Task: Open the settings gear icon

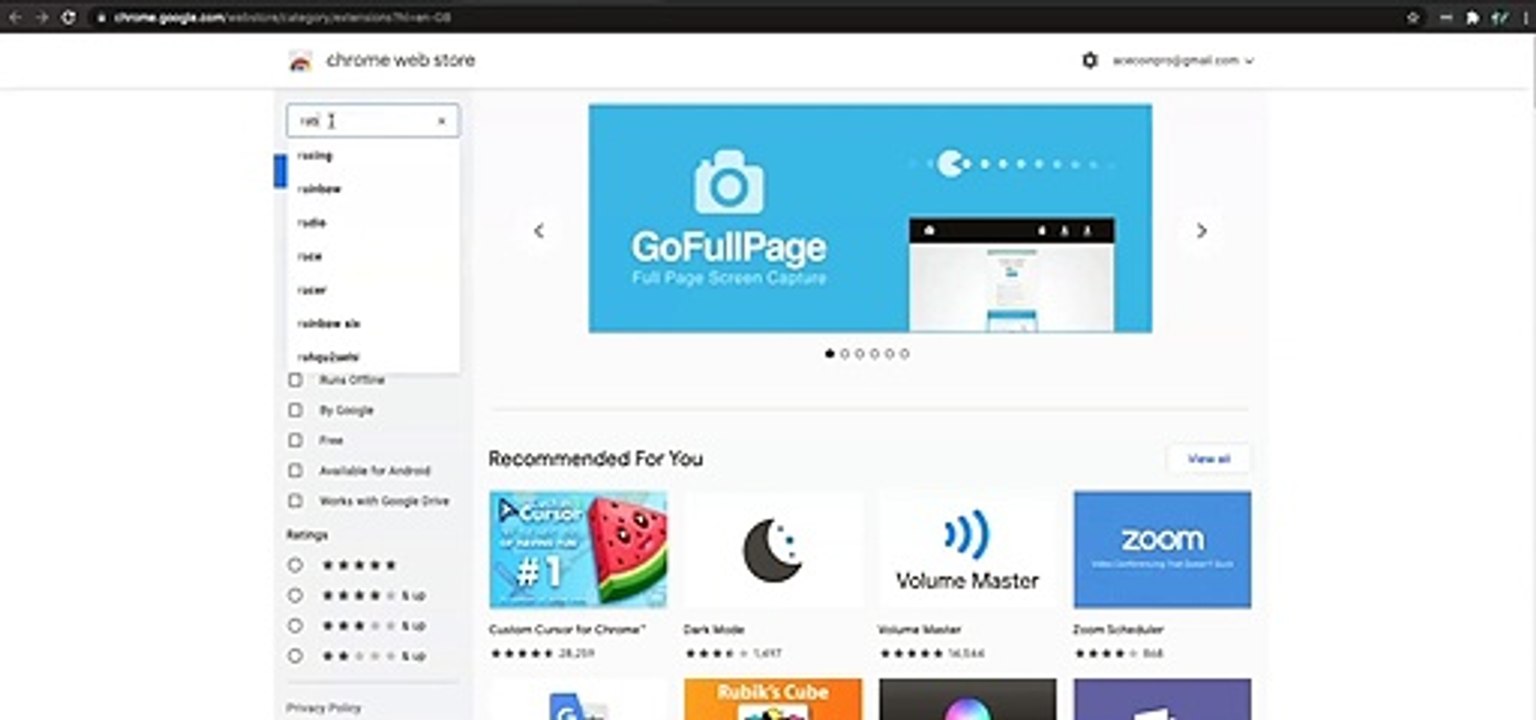Action: (x=1089, y=60)
